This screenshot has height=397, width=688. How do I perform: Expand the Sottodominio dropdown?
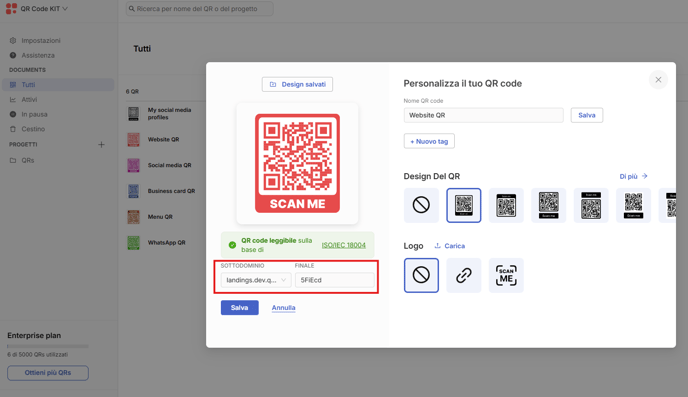[256, 280]
